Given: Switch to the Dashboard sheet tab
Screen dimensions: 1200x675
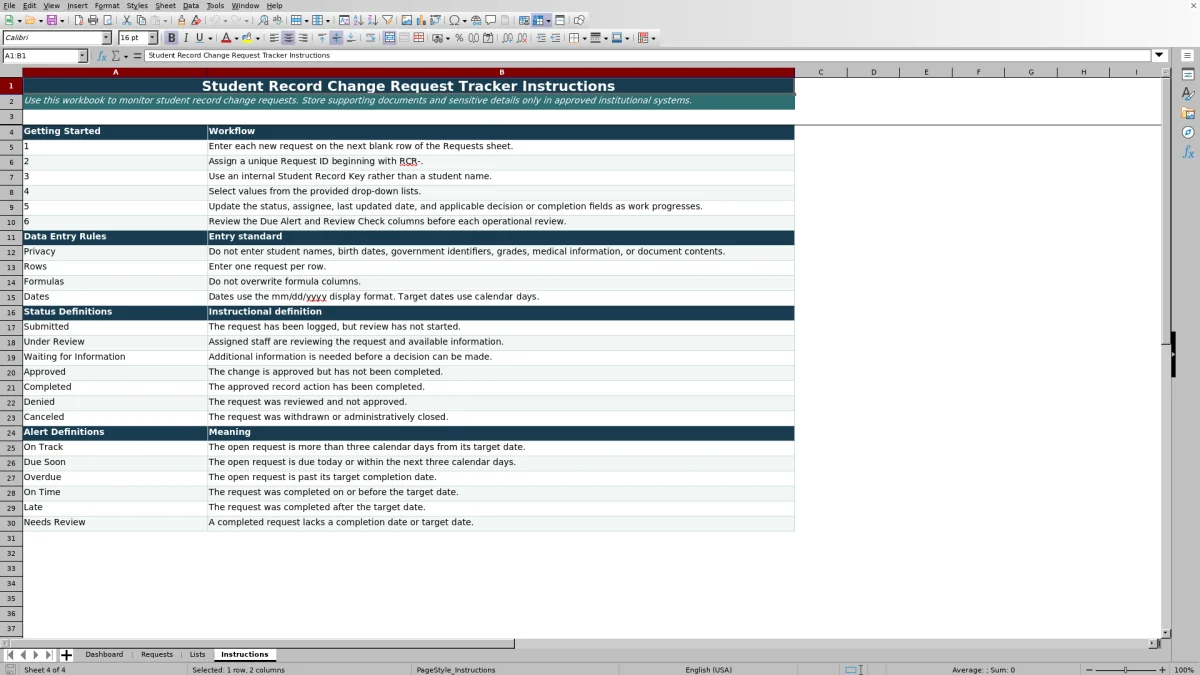Looking at the screenshot, I should (x=104, y=655).
